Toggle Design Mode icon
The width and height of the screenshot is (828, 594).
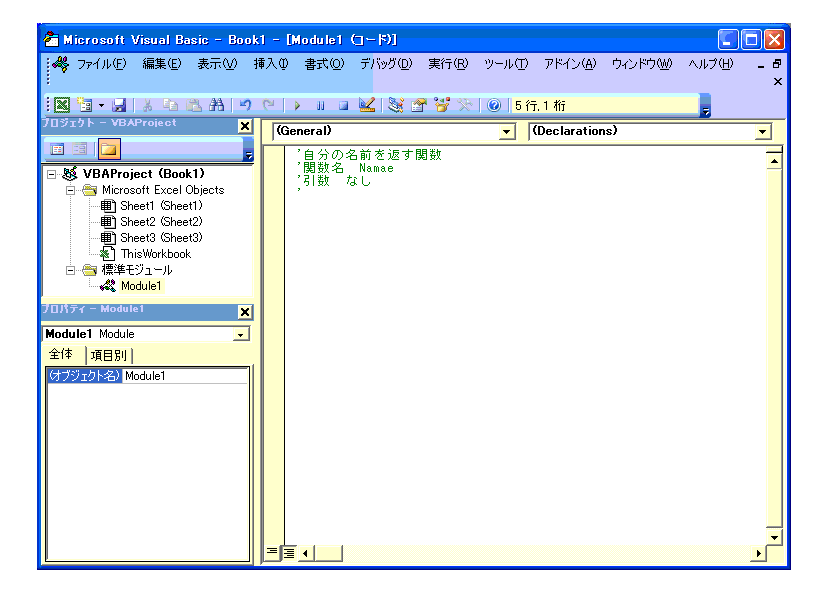pos(366,105)
